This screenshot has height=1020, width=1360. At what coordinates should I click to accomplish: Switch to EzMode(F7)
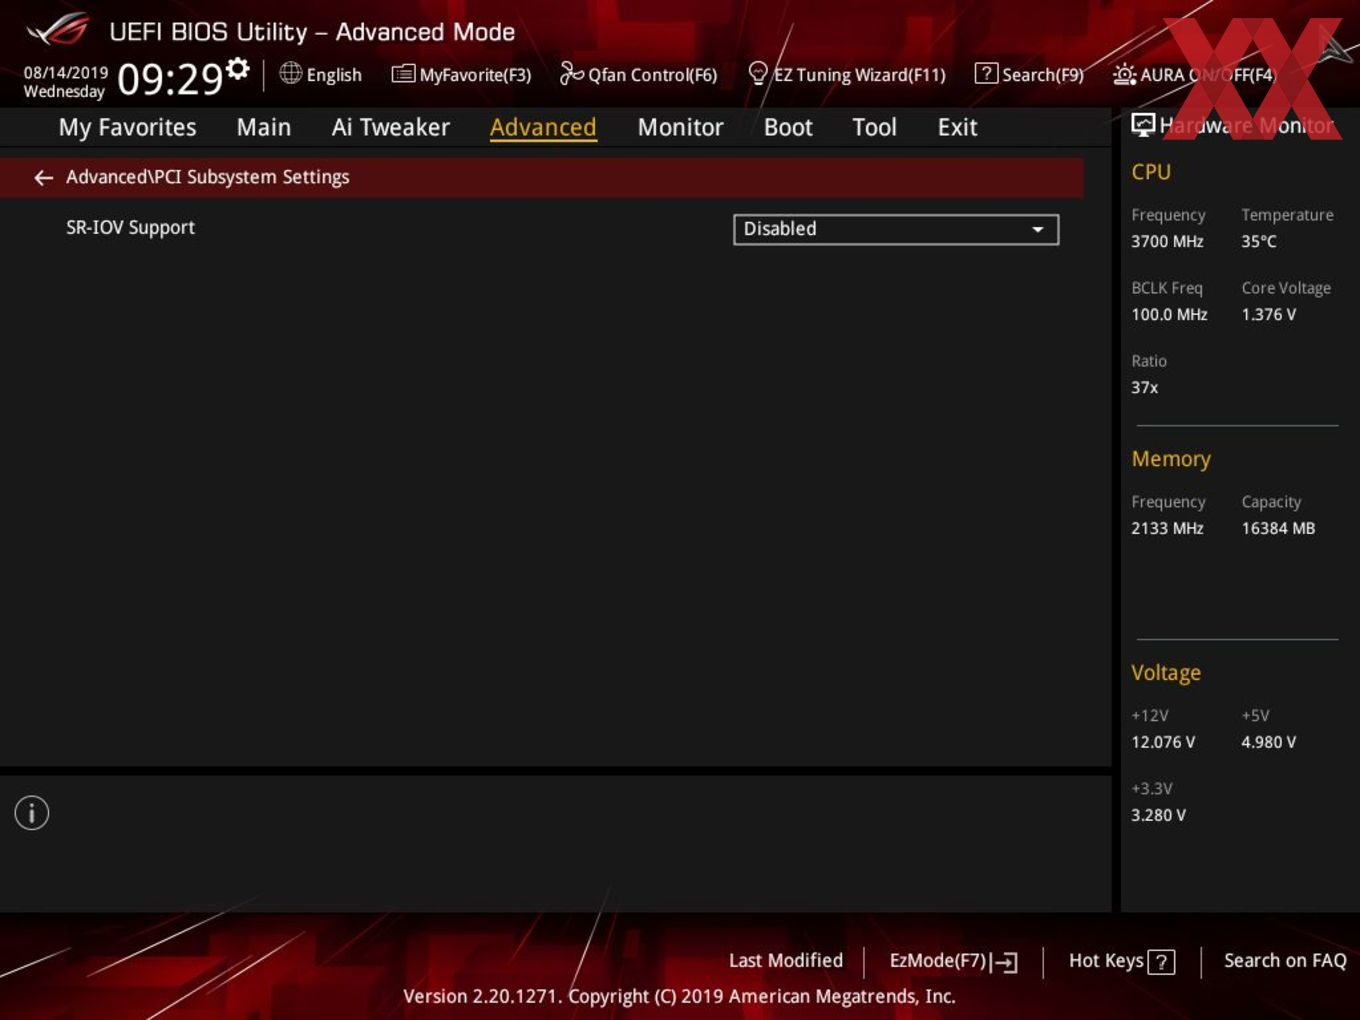tap(953, 961)
